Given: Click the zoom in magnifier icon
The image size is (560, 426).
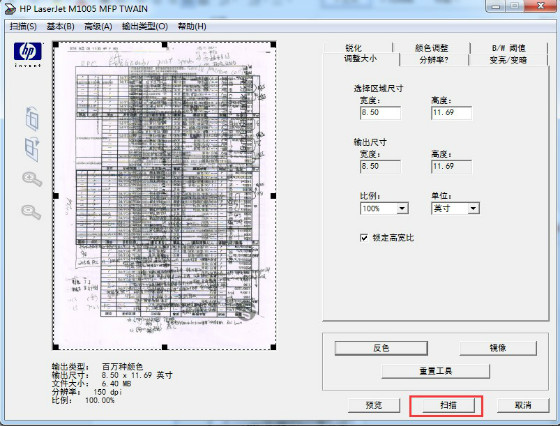Looking at the screenshot, I should [x=32, y=179].
